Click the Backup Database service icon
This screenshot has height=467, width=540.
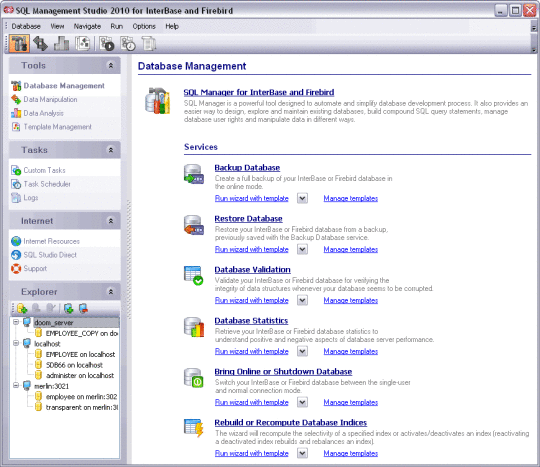pos(194,174)
